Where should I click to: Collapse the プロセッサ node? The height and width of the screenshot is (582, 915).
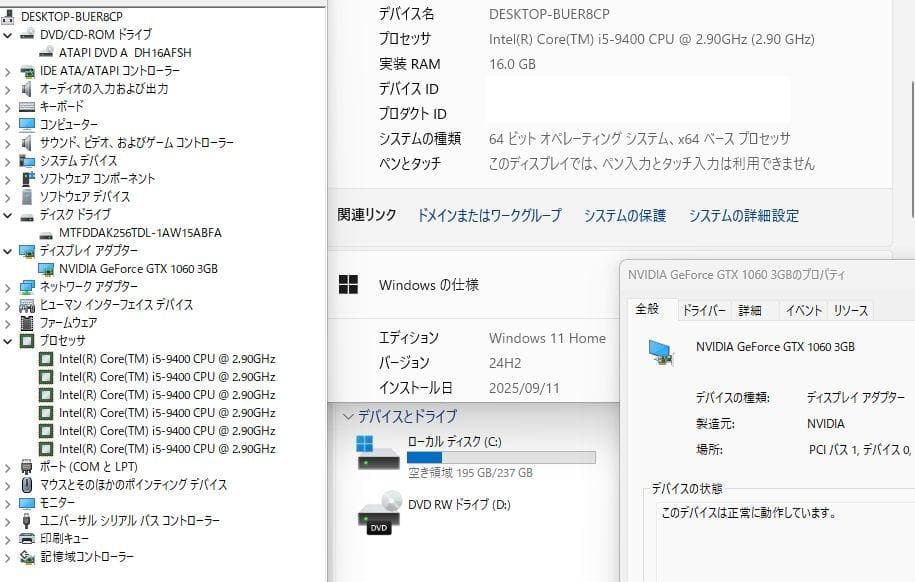pos(6,340)
